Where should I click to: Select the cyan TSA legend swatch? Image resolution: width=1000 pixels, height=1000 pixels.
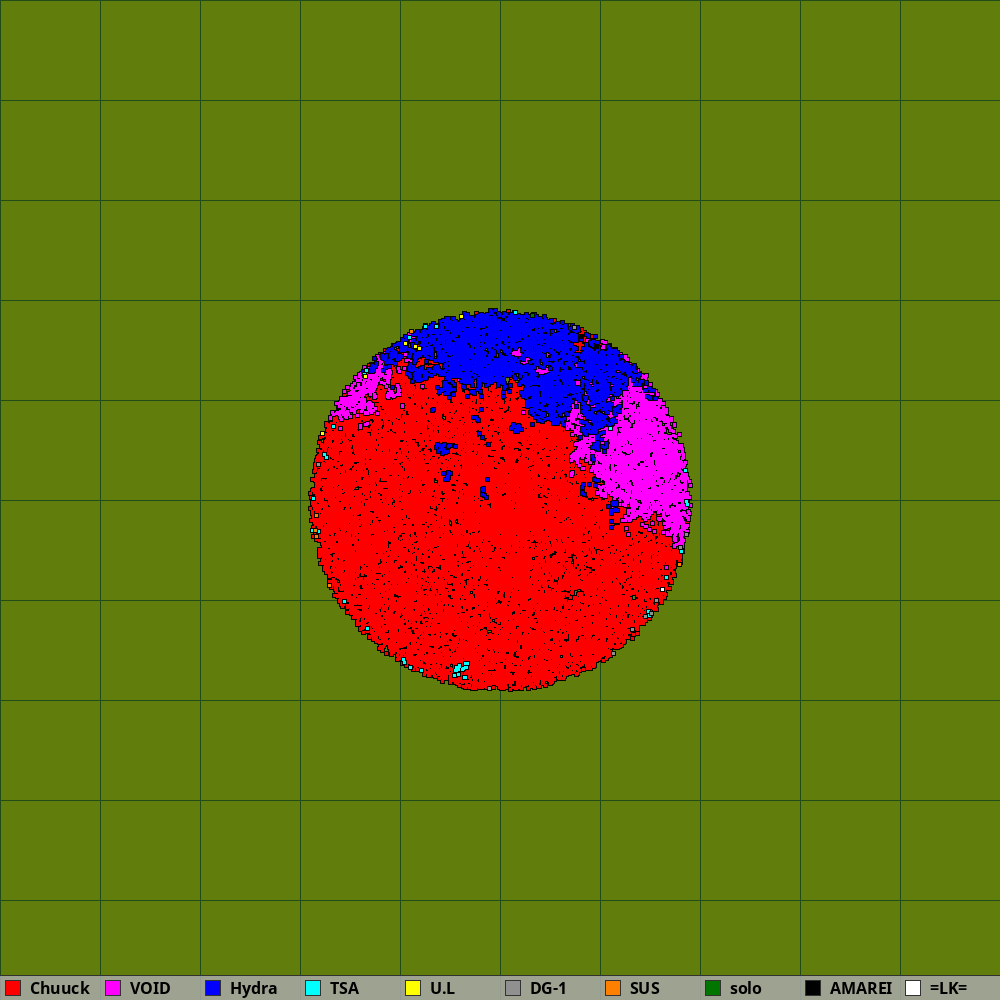coord(313,988)
